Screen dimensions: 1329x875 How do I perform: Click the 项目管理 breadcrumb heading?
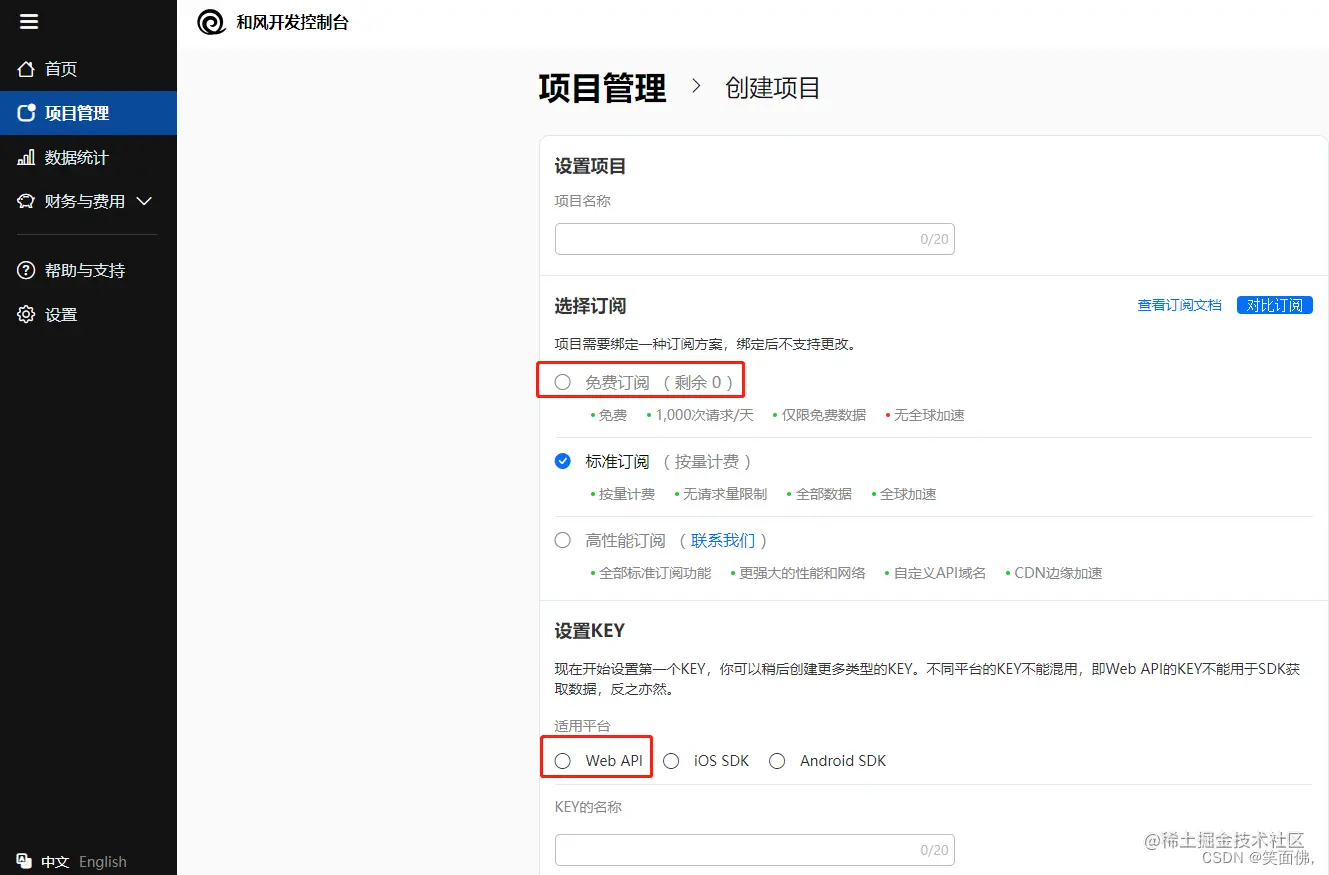point(602,88)
